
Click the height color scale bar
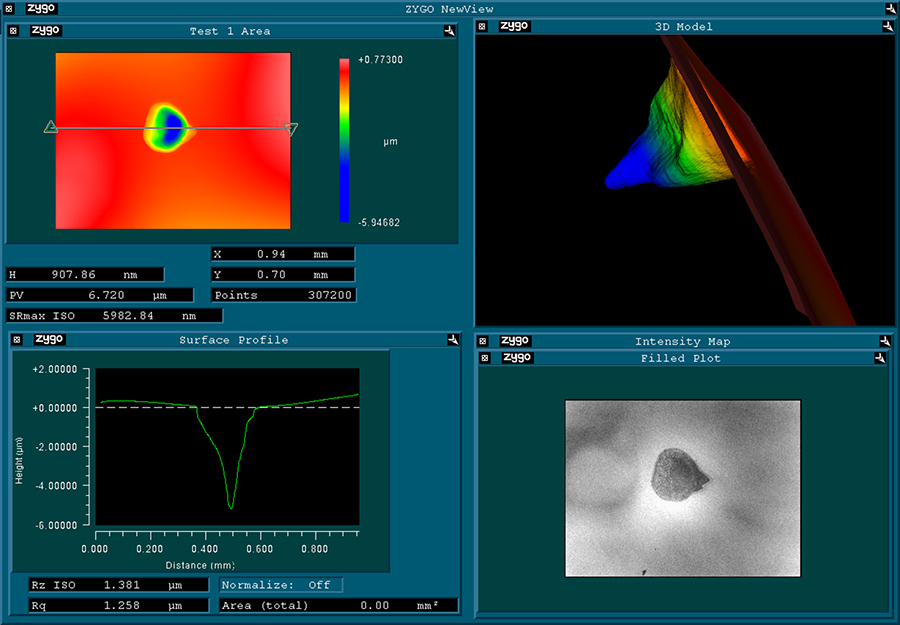344,140
